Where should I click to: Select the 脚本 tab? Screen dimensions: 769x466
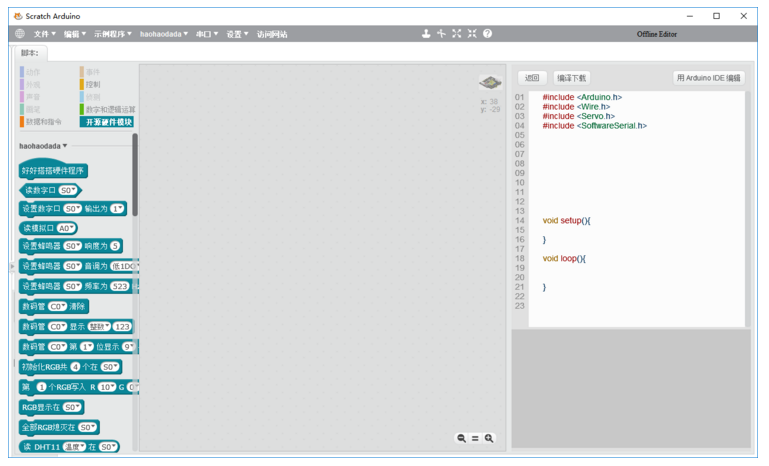coord(29,53)
